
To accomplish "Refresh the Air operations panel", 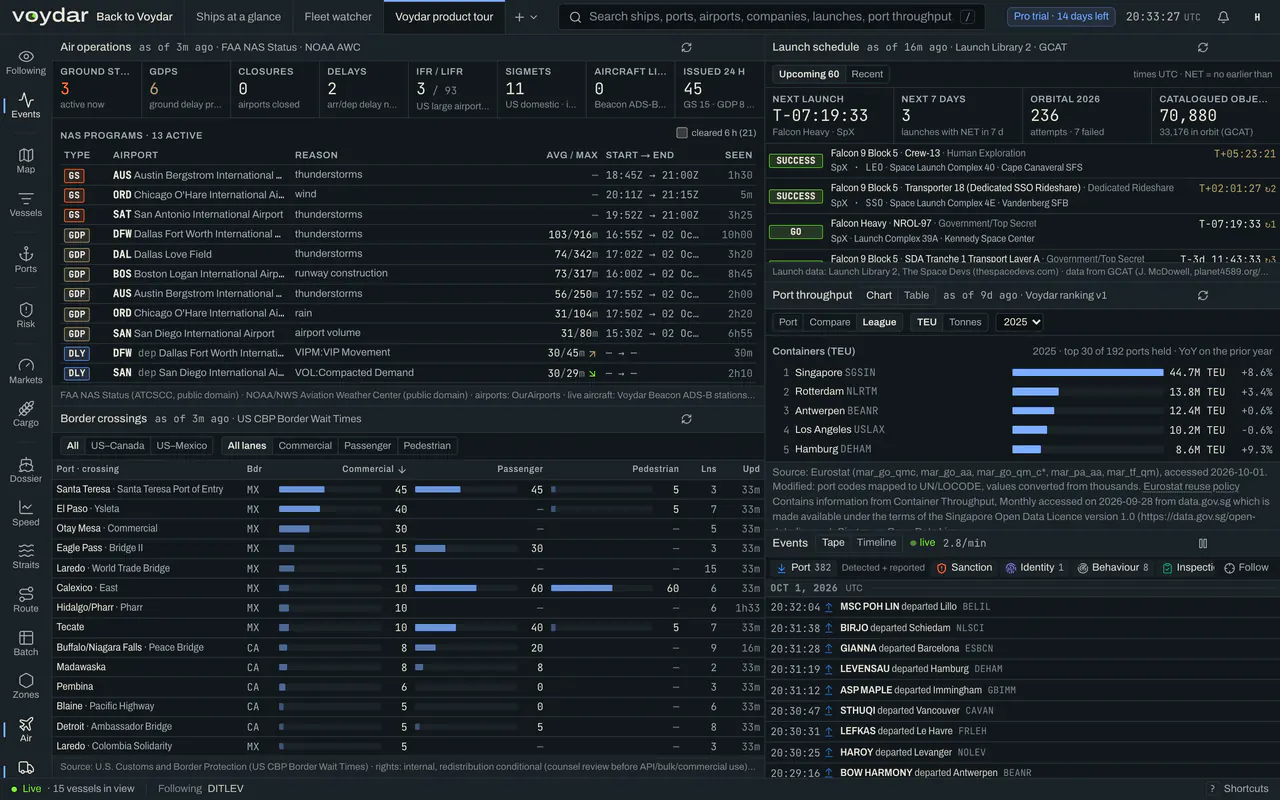I will [x=686, y=47].
